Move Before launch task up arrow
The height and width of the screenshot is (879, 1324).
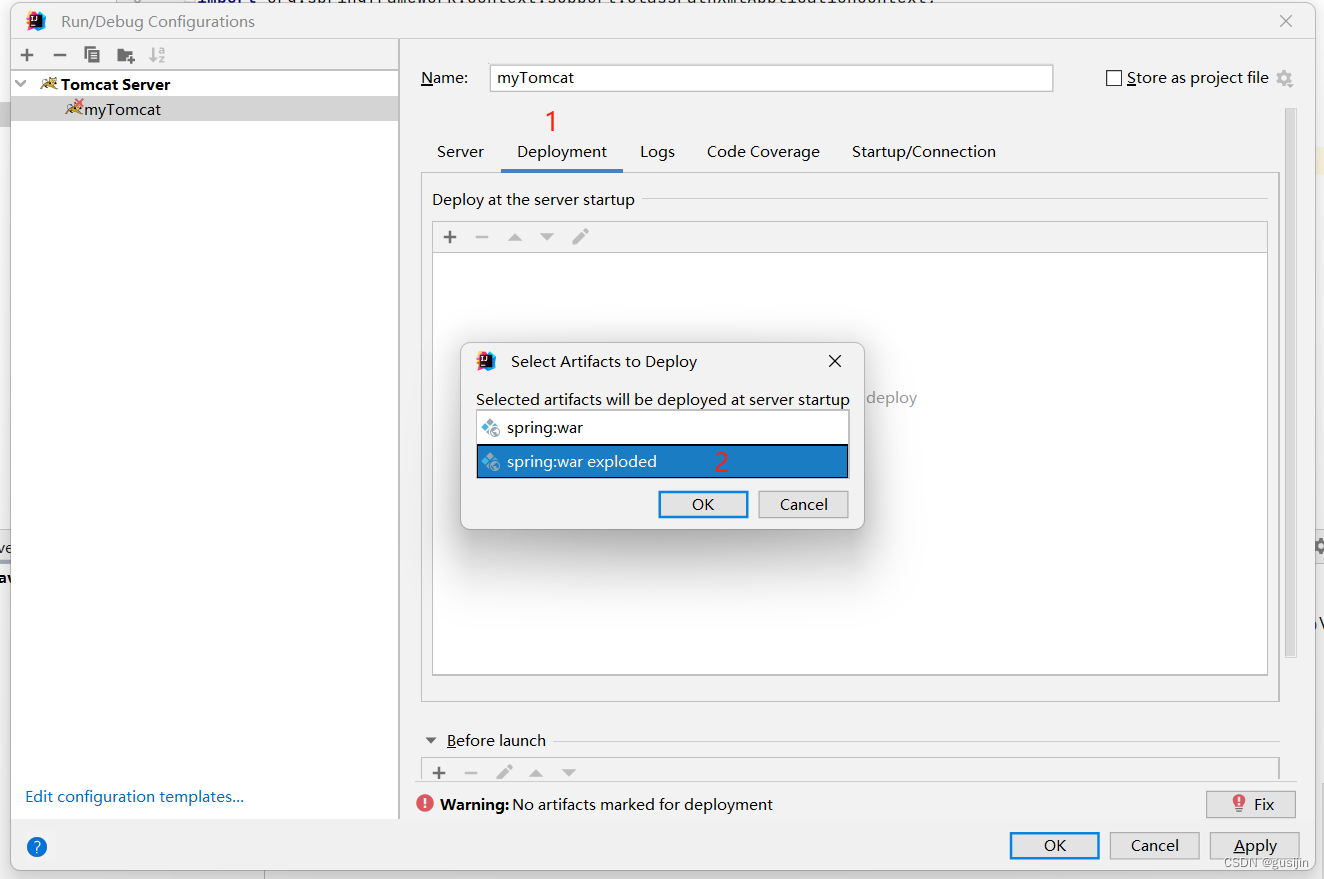point(536,773)
